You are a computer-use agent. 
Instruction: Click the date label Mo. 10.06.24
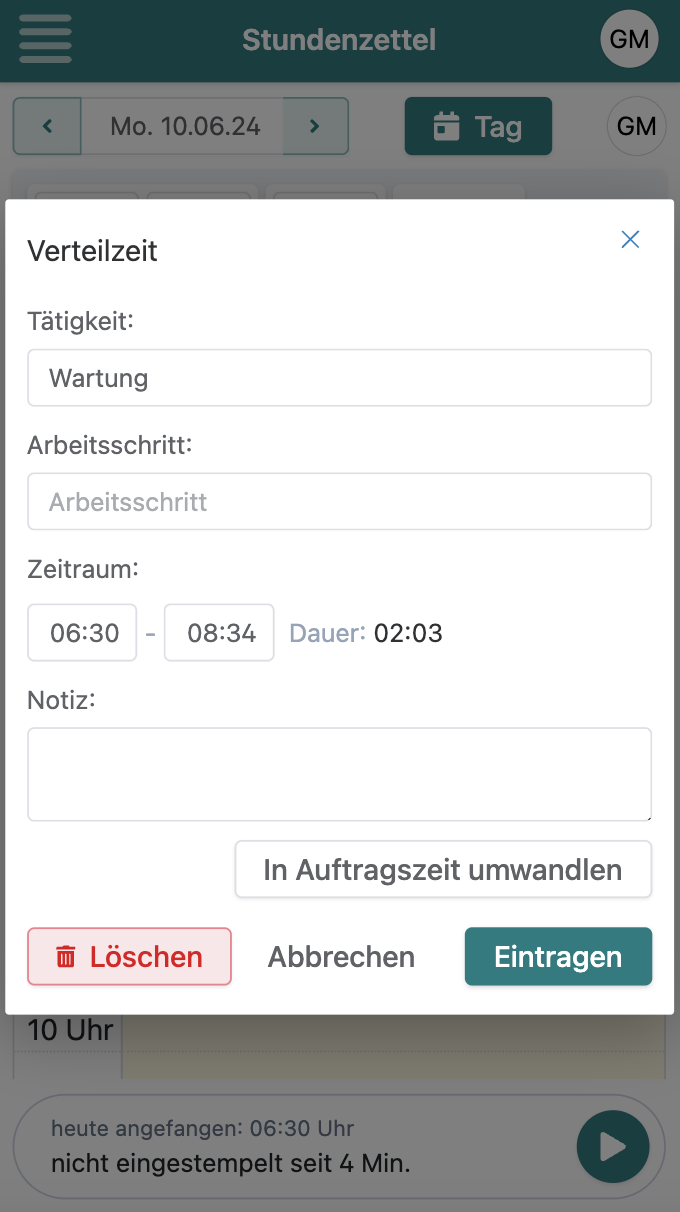coord(181,126)
